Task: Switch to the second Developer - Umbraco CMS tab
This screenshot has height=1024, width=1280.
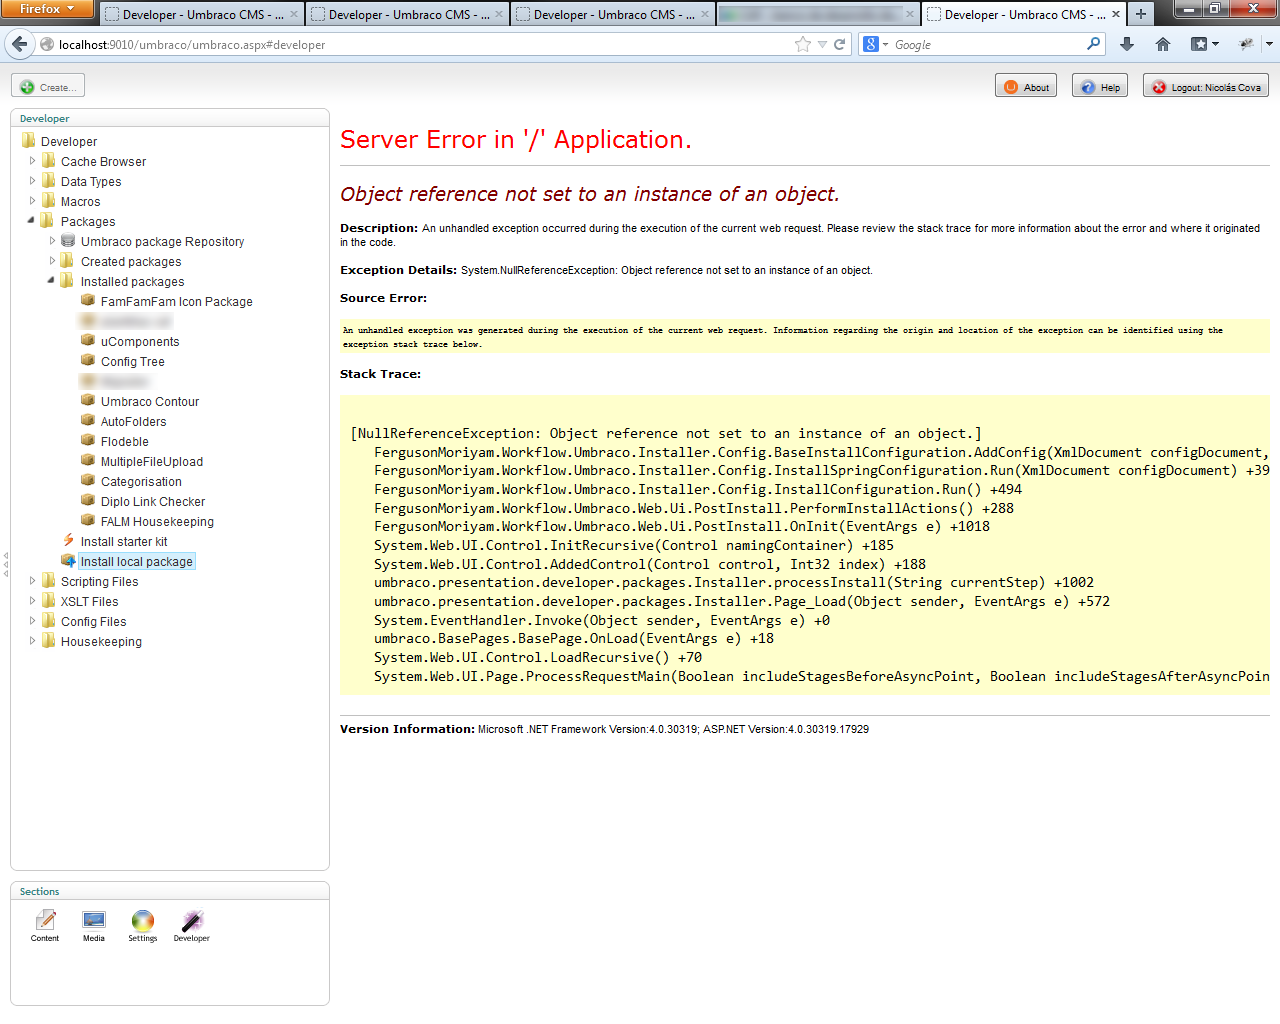Action: pyautogui.click(x=406, y=14)
